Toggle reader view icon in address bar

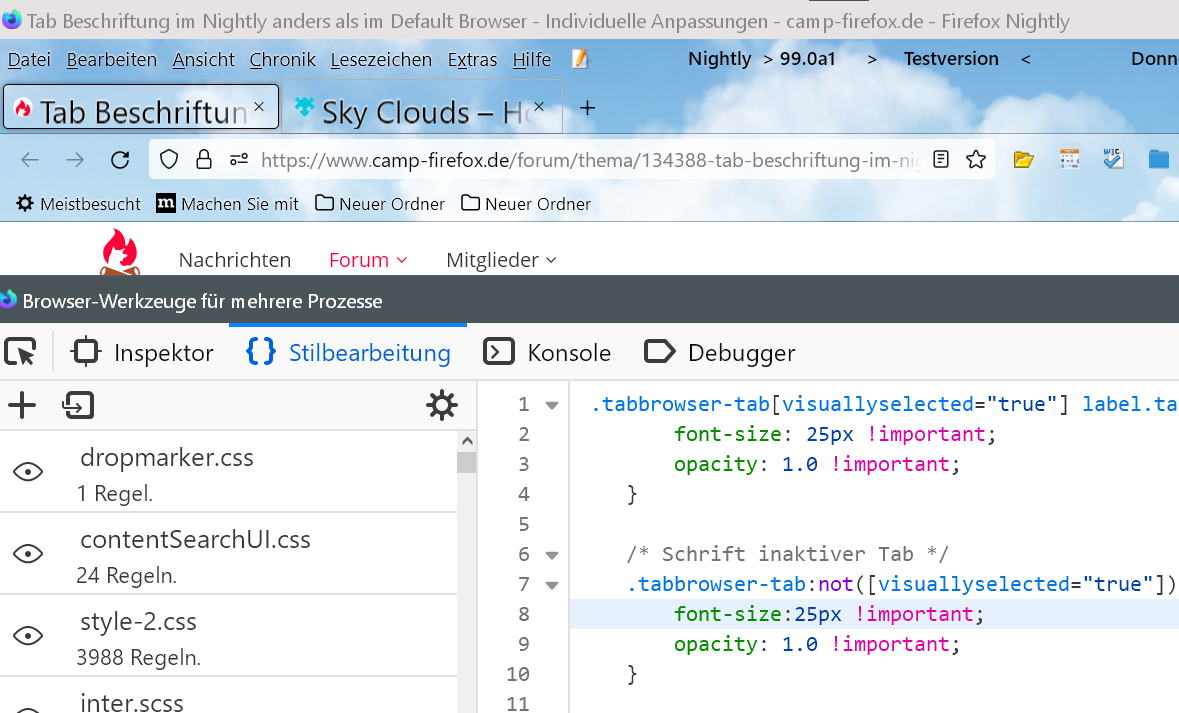(941, 160)
